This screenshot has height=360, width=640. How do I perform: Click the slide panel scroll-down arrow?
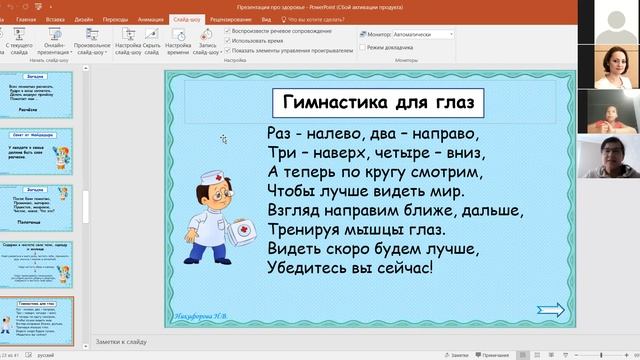point(85,346)
